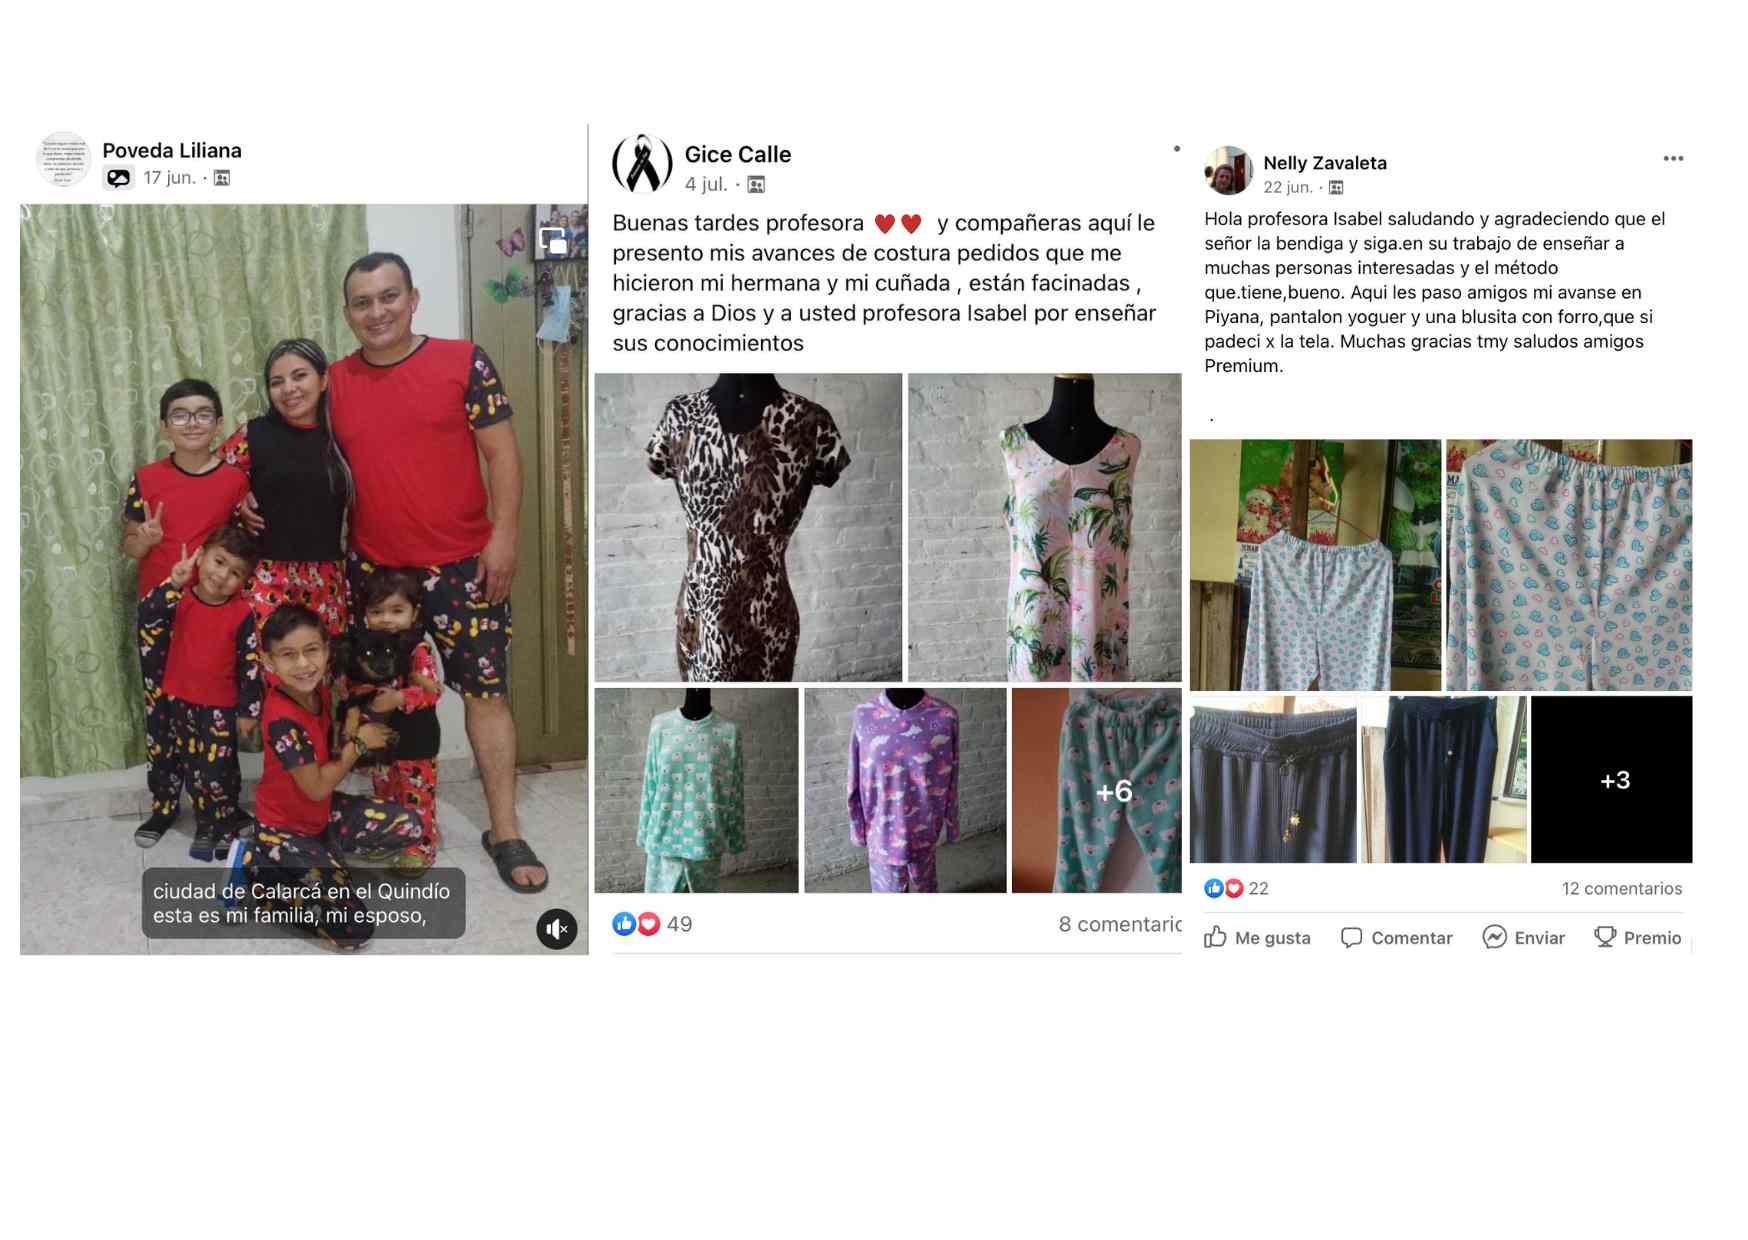Viewport: 1748px width, 1240px height.
Task: Click the Comentar speech bubble button
Action: 1396,937
